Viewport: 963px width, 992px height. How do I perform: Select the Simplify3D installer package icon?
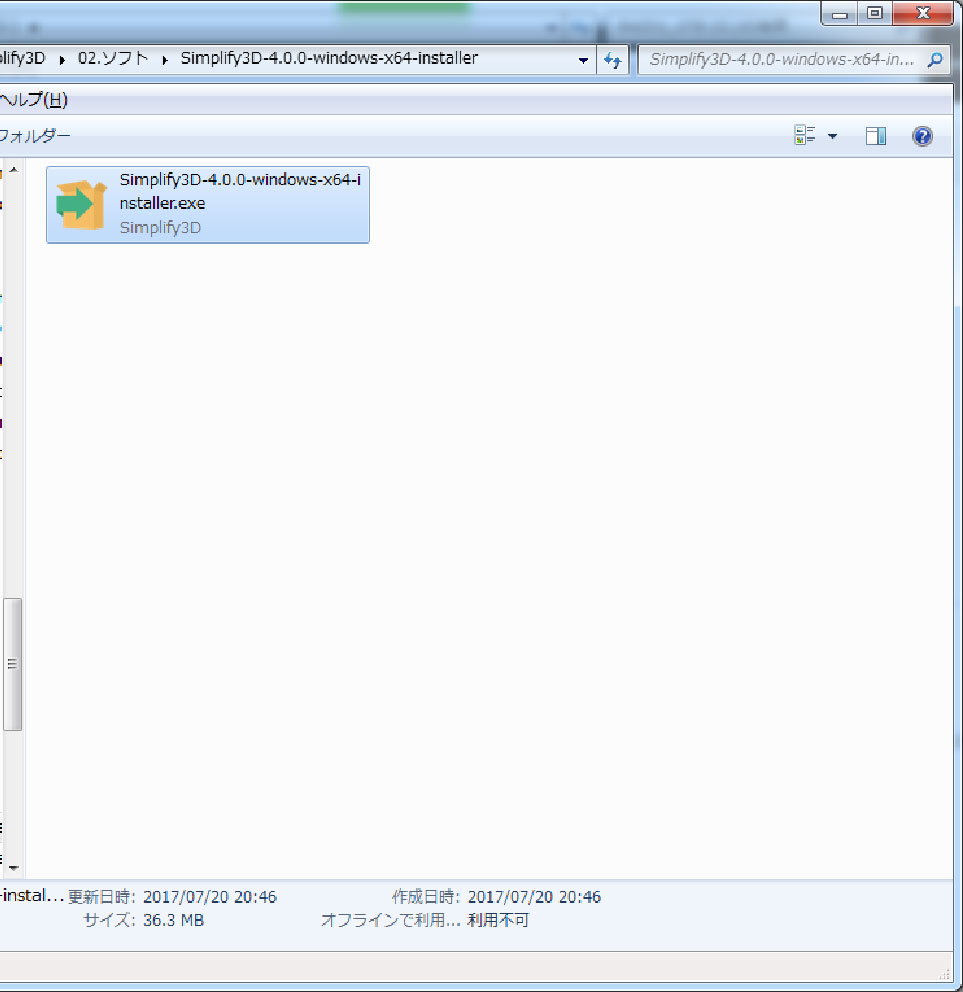coord(81,205)
